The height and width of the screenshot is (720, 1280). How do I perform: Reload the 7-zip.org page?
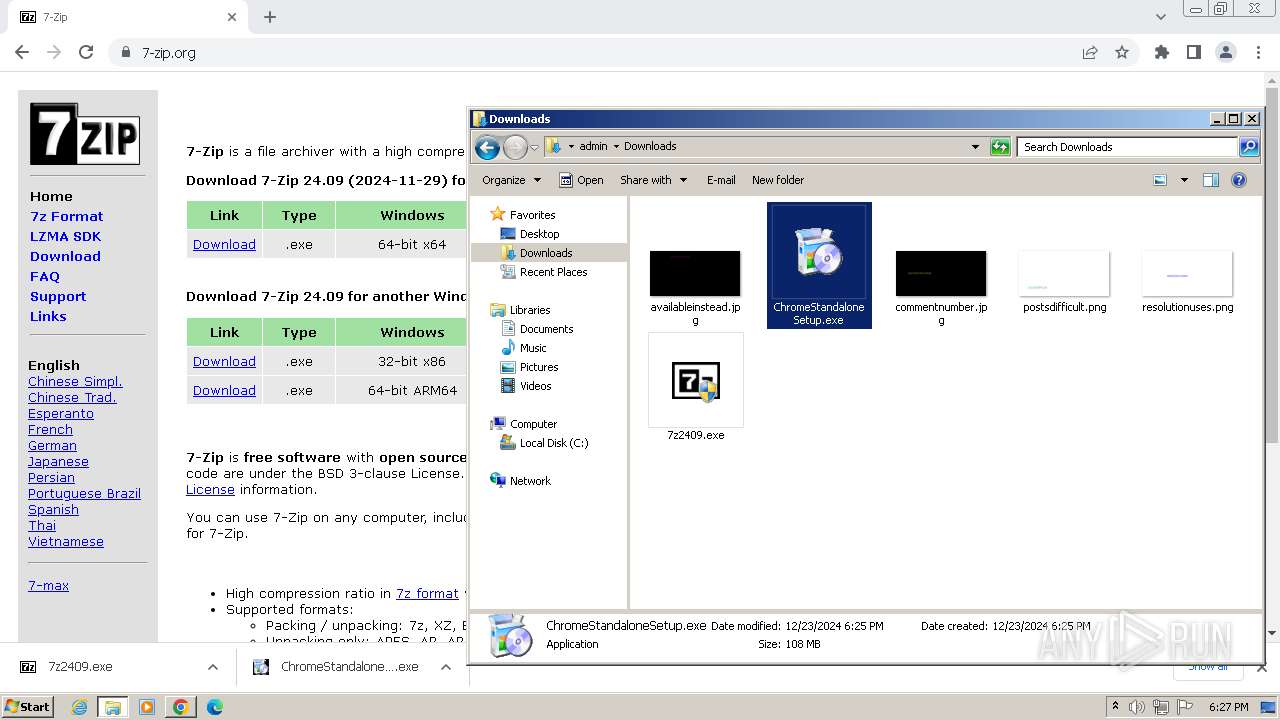[86, 52]
